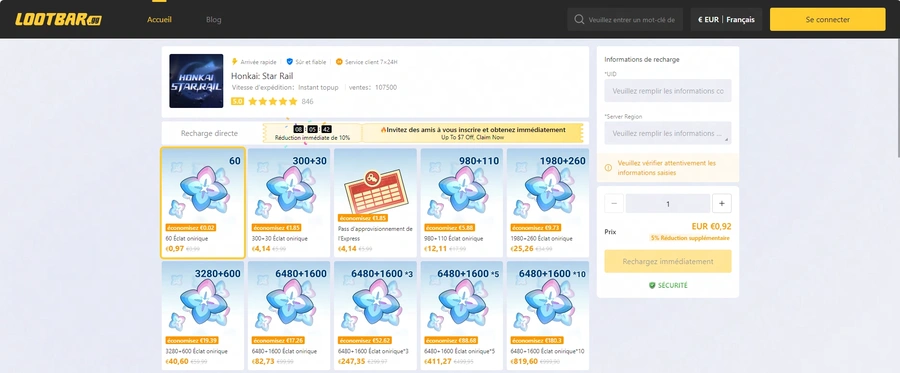Open the Blog tab
The width and height of the screenshot is (900, 373).
(214, 20)
